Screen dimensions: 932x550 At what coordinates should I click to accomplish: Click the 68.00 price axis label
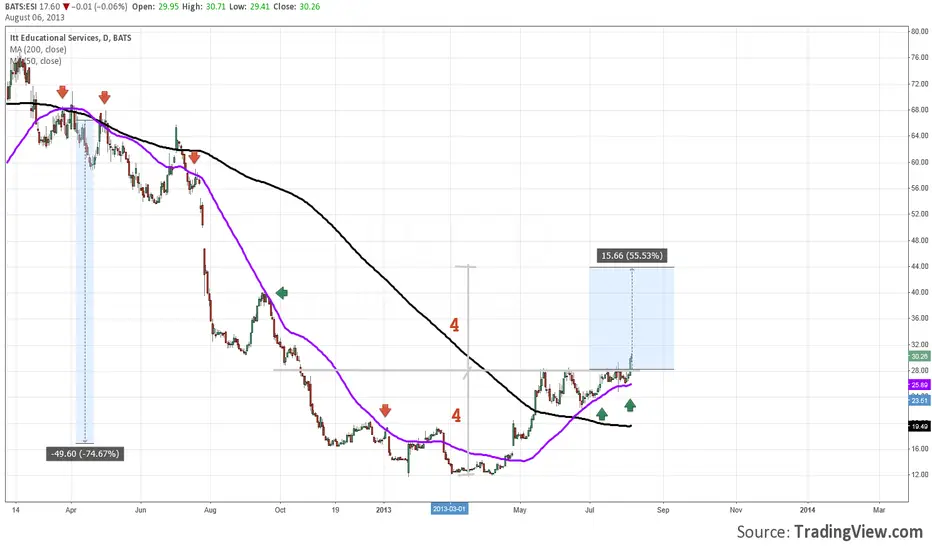pos(920,110)
